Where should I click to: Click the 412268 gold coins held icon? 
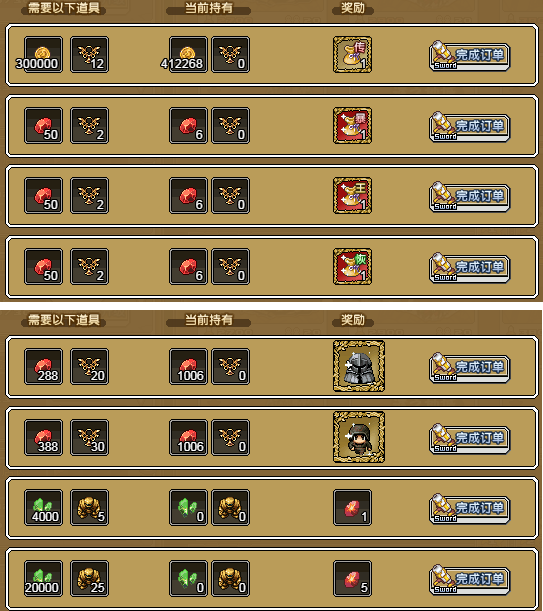(188, 55)
